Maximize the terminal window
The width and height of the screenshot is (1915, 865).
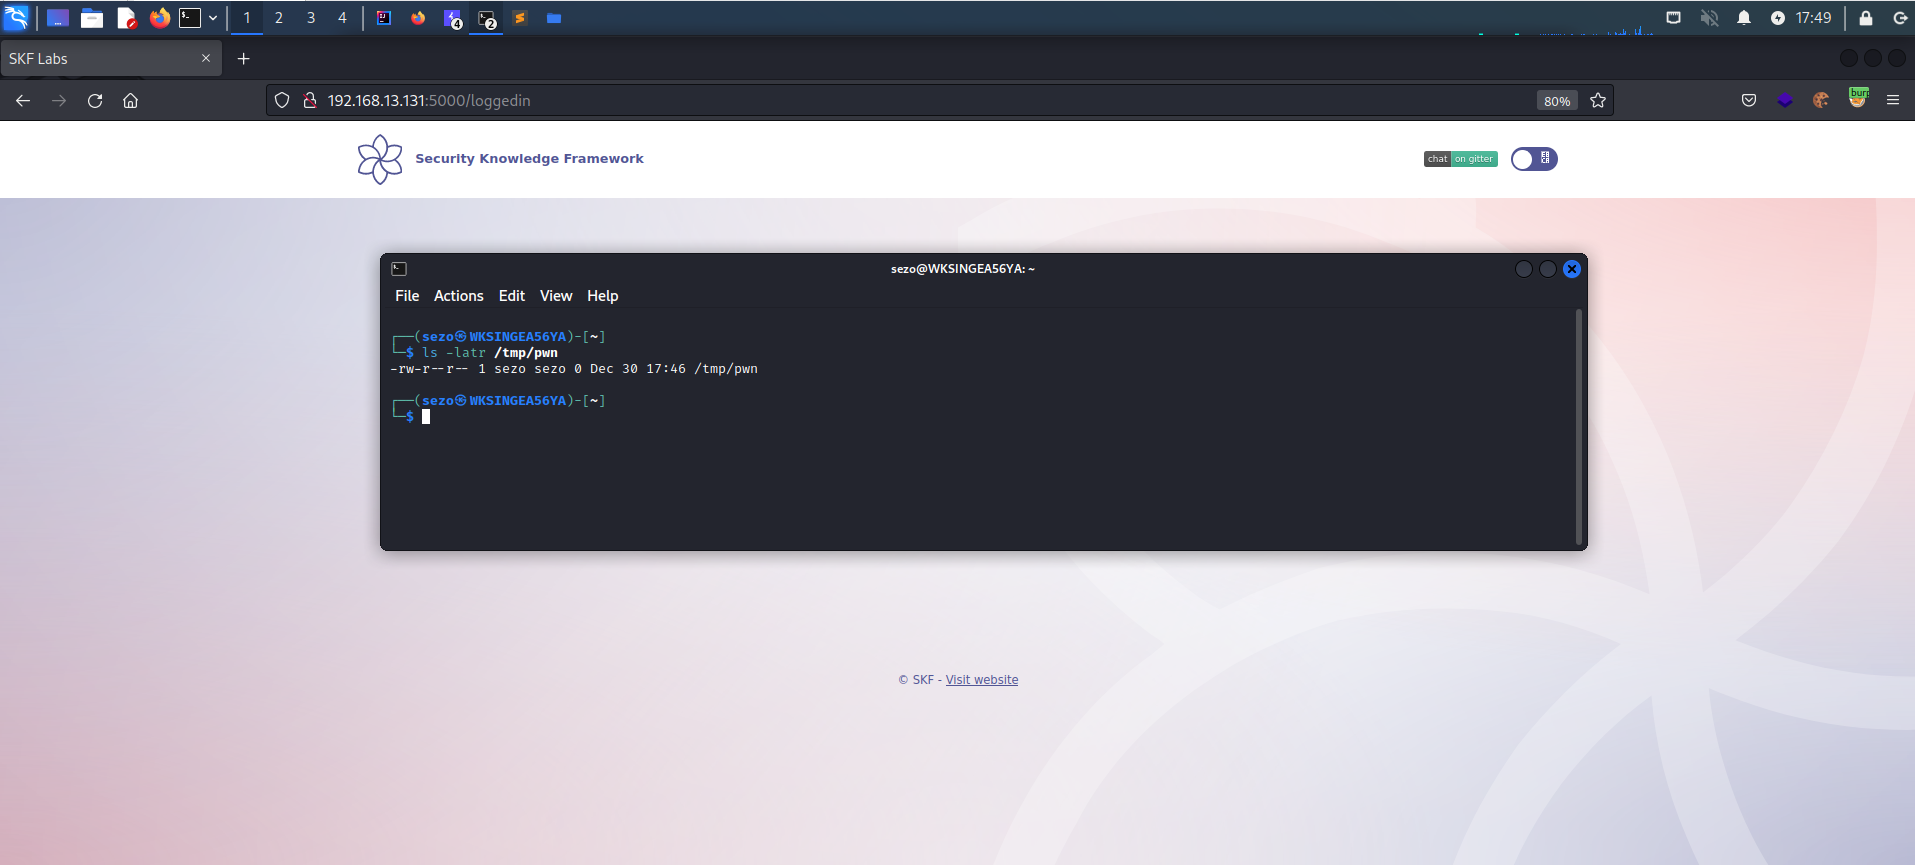(x=1548, y=269)
